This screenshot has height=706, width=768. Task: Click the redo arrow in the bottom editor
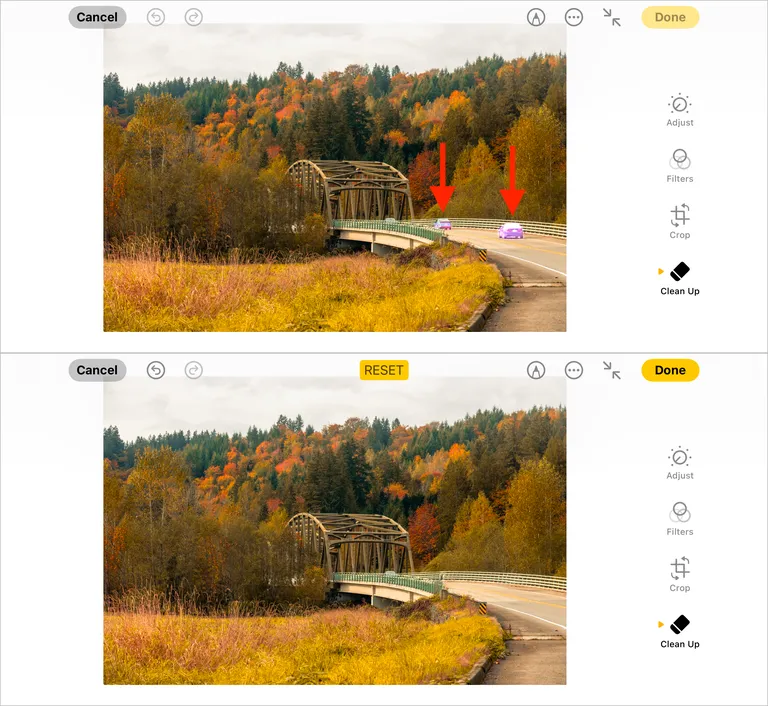(193, 370)
